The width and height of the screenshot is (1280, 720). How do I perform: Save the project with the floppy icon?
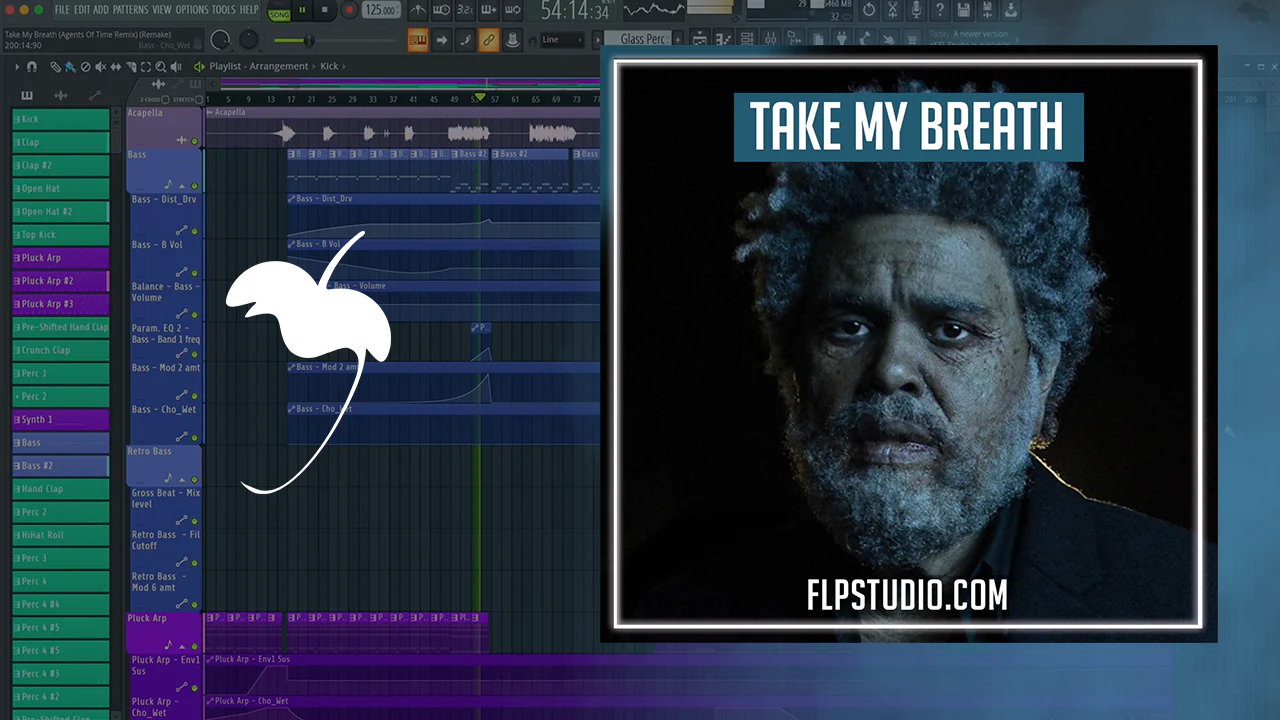(x=964, y=10)
